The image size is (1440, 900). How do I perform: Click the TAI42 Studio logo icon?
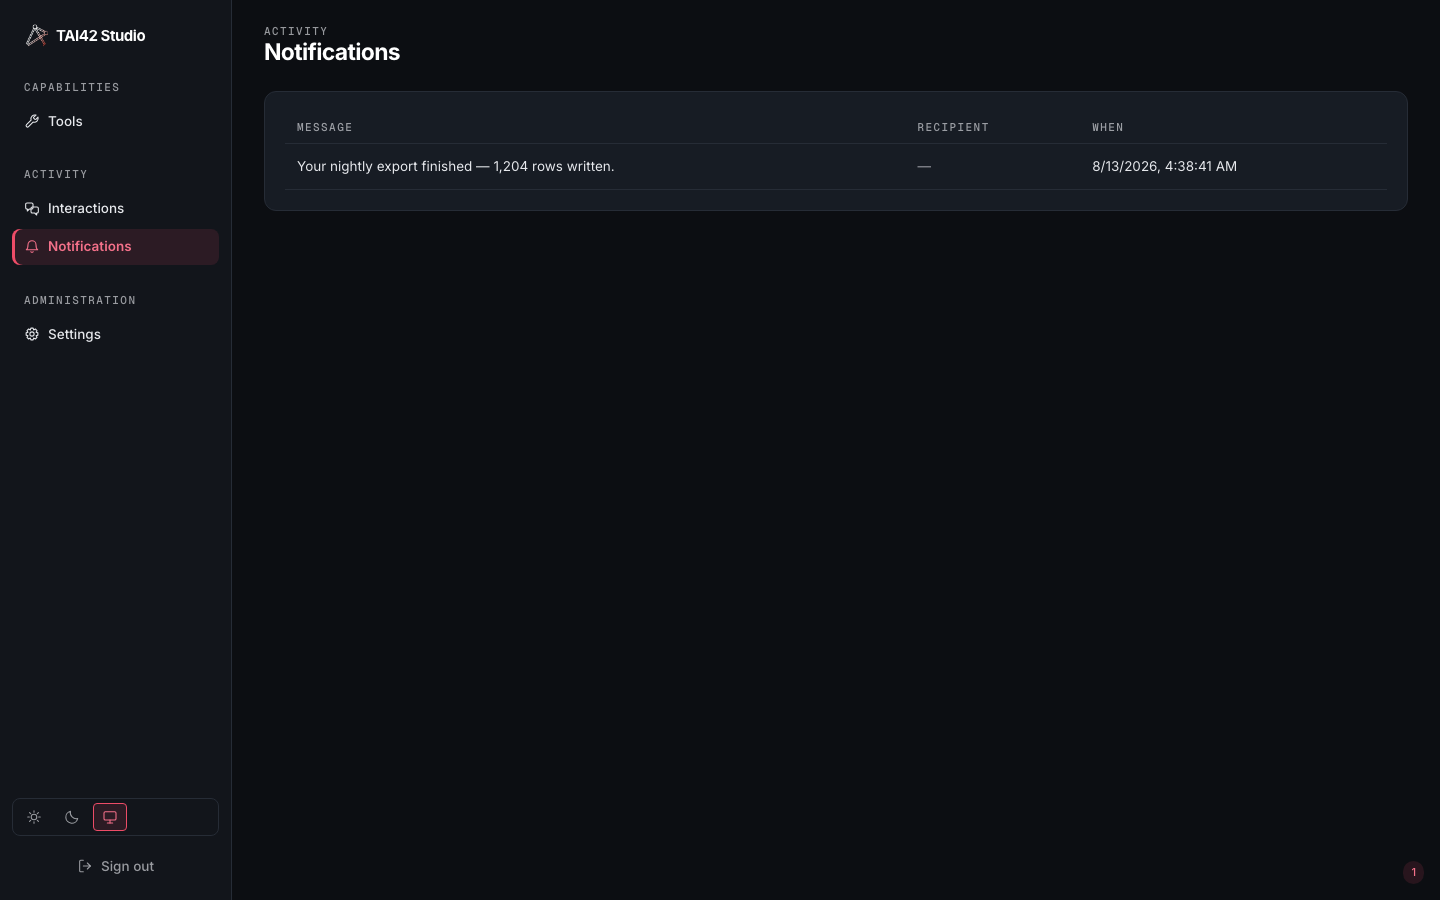pyautogui.click(x=36, y=35)
